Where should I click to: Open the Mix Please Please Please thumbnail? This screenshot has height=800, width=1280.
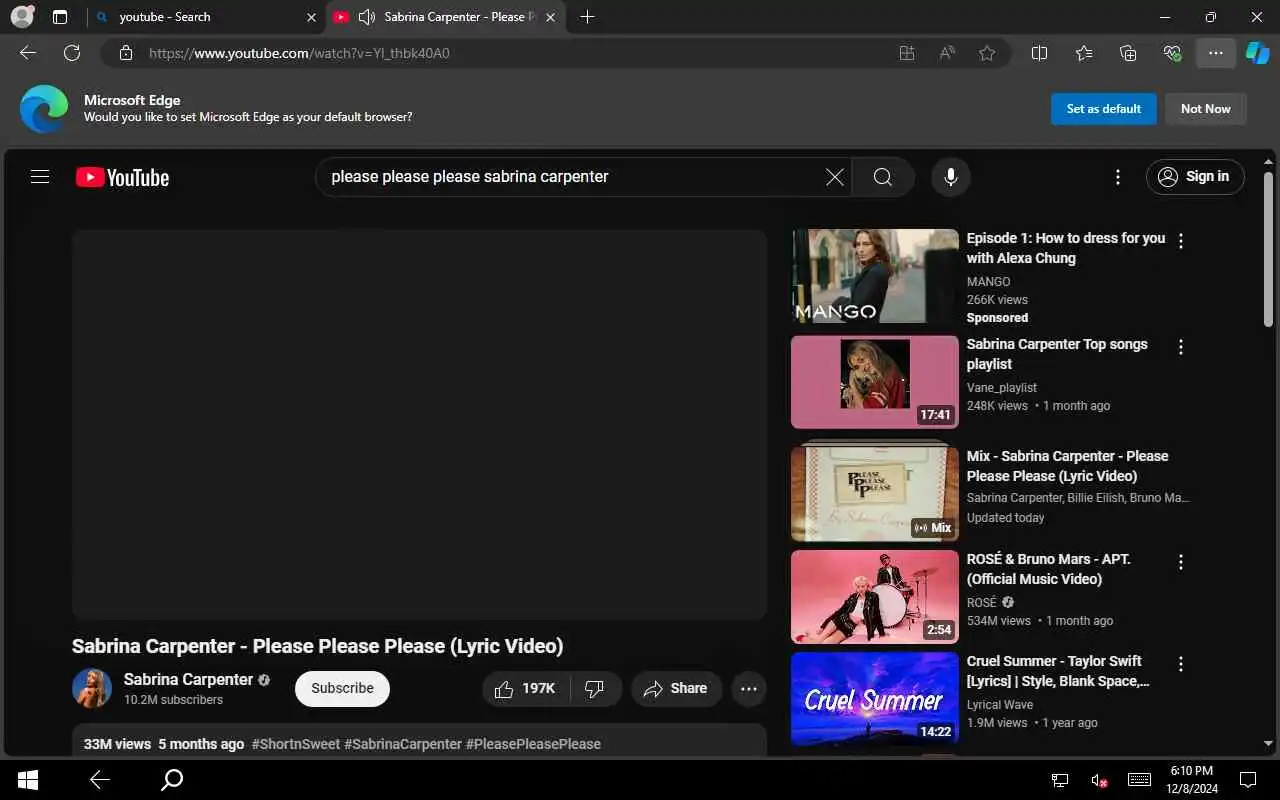[x=875, y=494]
